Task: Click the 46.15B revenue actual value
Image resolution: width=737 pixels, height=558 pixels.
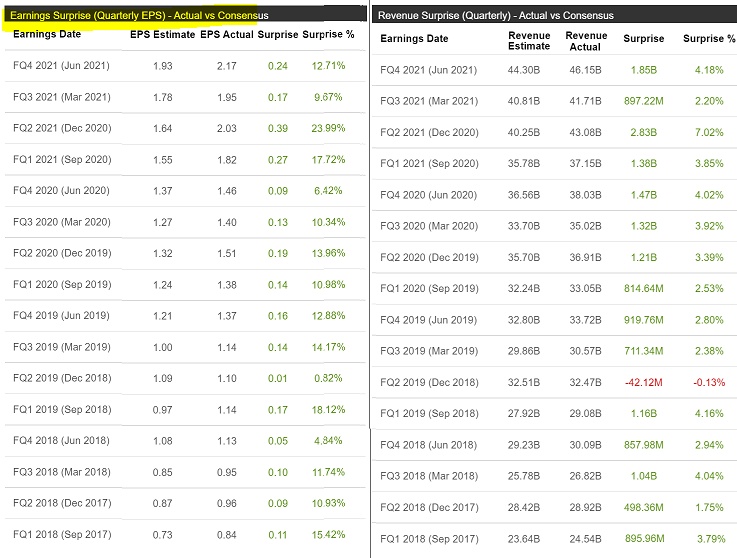Action: 585,70
